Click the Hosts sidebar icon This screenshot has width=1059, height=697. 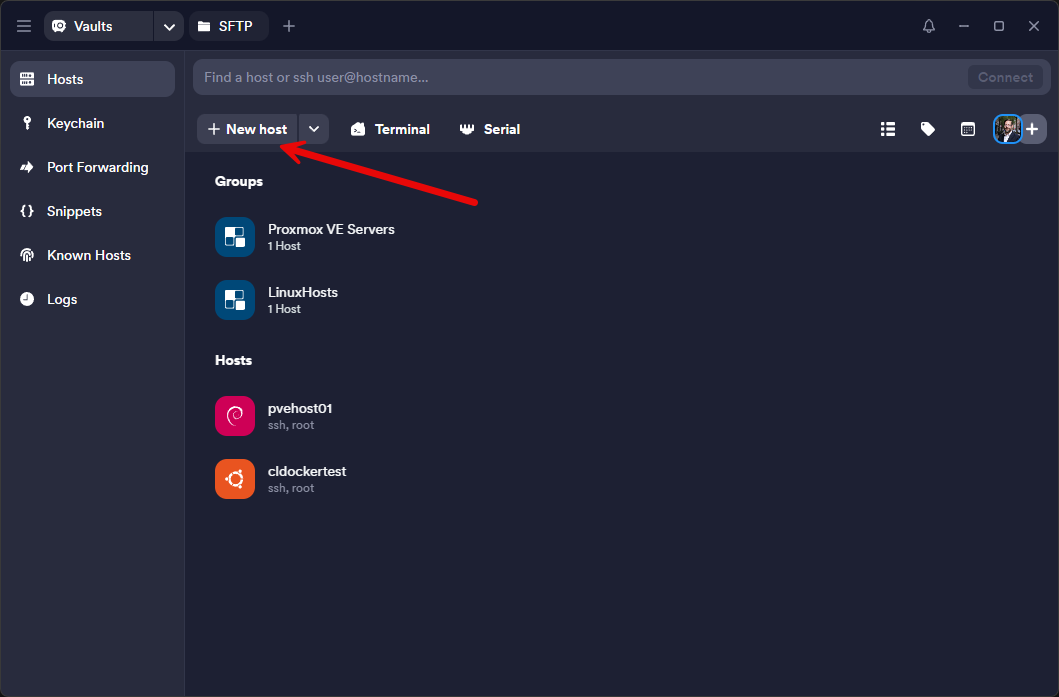click(27, 79)
